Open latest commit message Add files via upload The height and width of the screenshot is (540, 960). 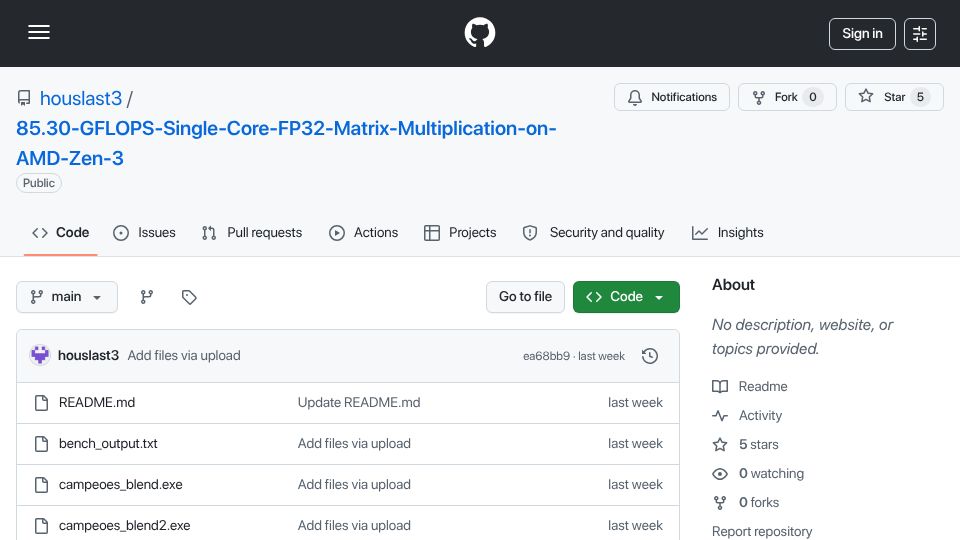tap(184, 356)
